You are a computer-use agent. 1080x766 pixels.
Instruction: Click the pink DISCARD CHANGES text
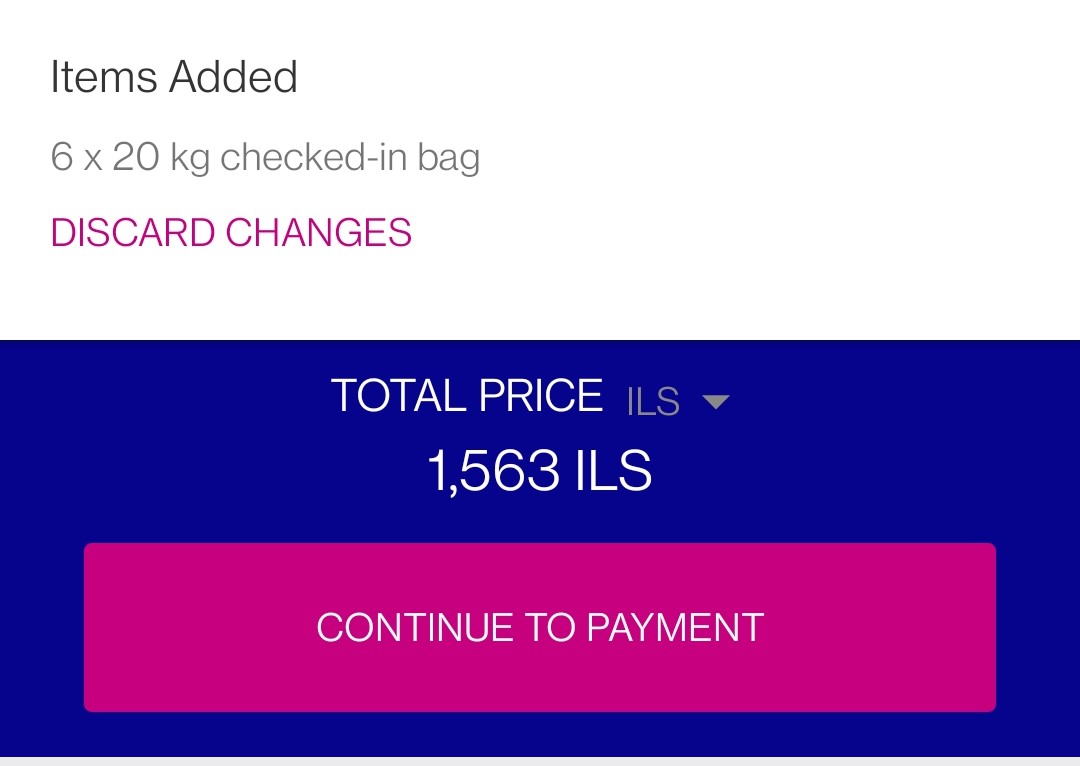[x=231, y=232]
